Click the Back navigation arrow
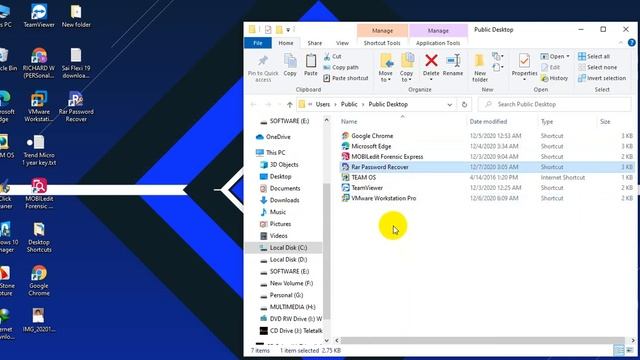Viewport: 640px width, 360px height. point(253,104)
